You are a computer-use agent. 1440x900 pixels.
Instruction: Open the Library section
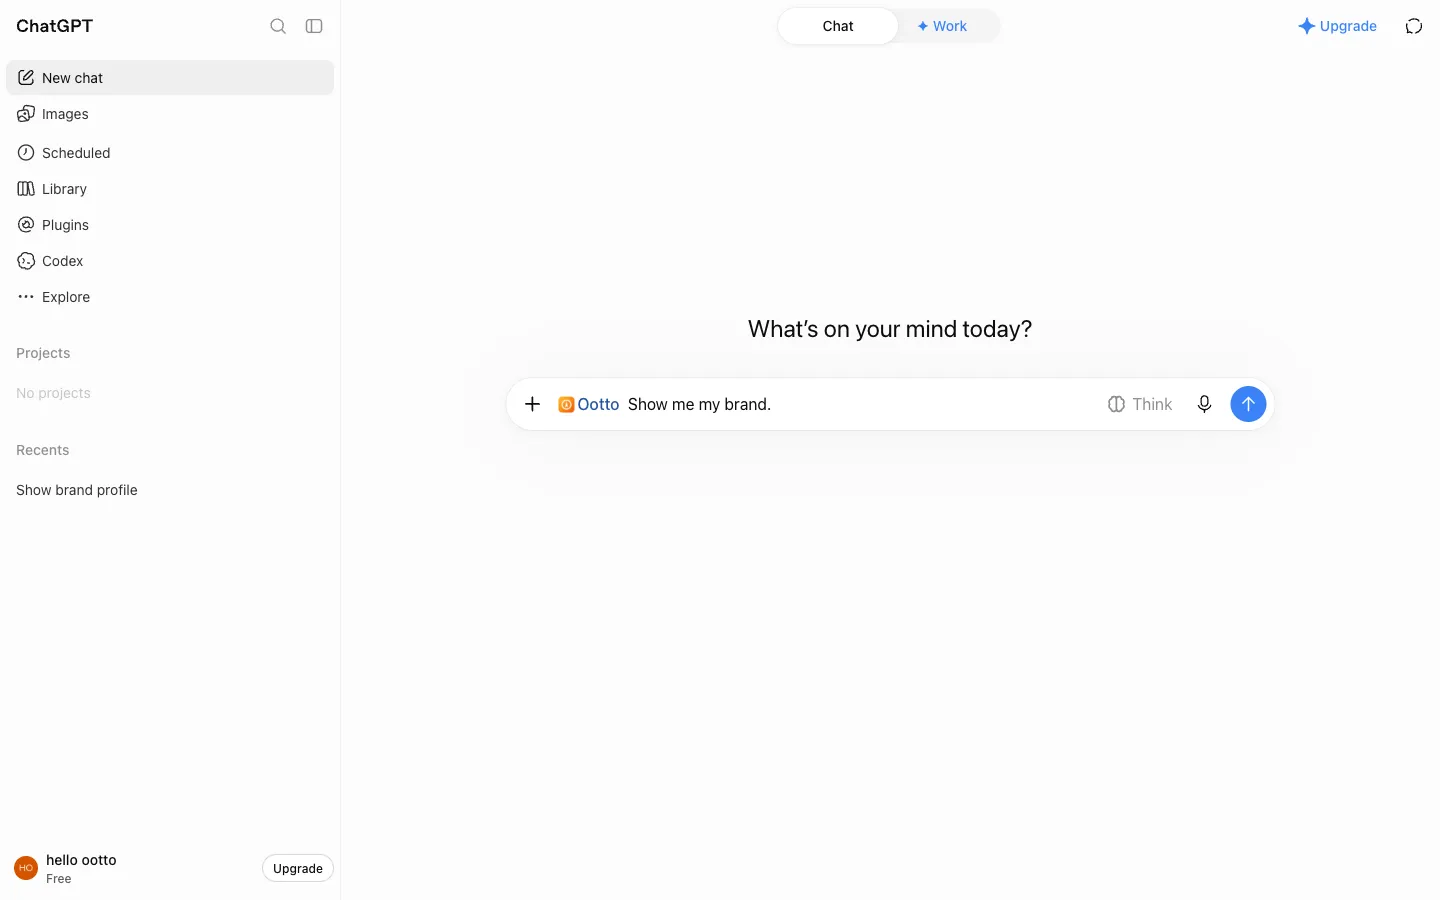(x=170, y=189)
